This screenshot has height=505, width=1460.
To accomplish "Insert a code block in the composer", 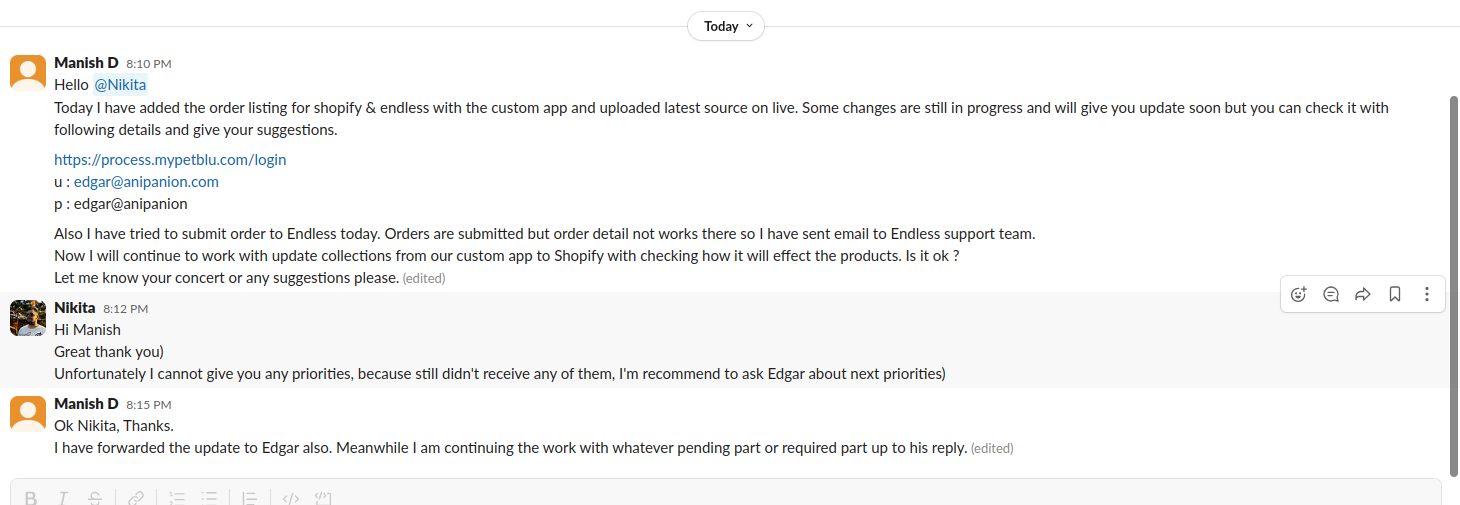I will (x=323, y=498).
